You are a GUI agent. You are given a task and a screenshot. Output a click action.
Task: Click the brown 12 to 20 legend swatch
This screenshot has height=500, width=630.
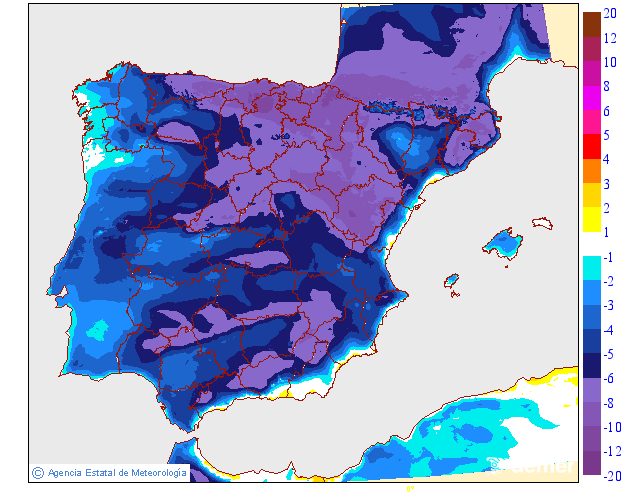[x=592, y=25]
